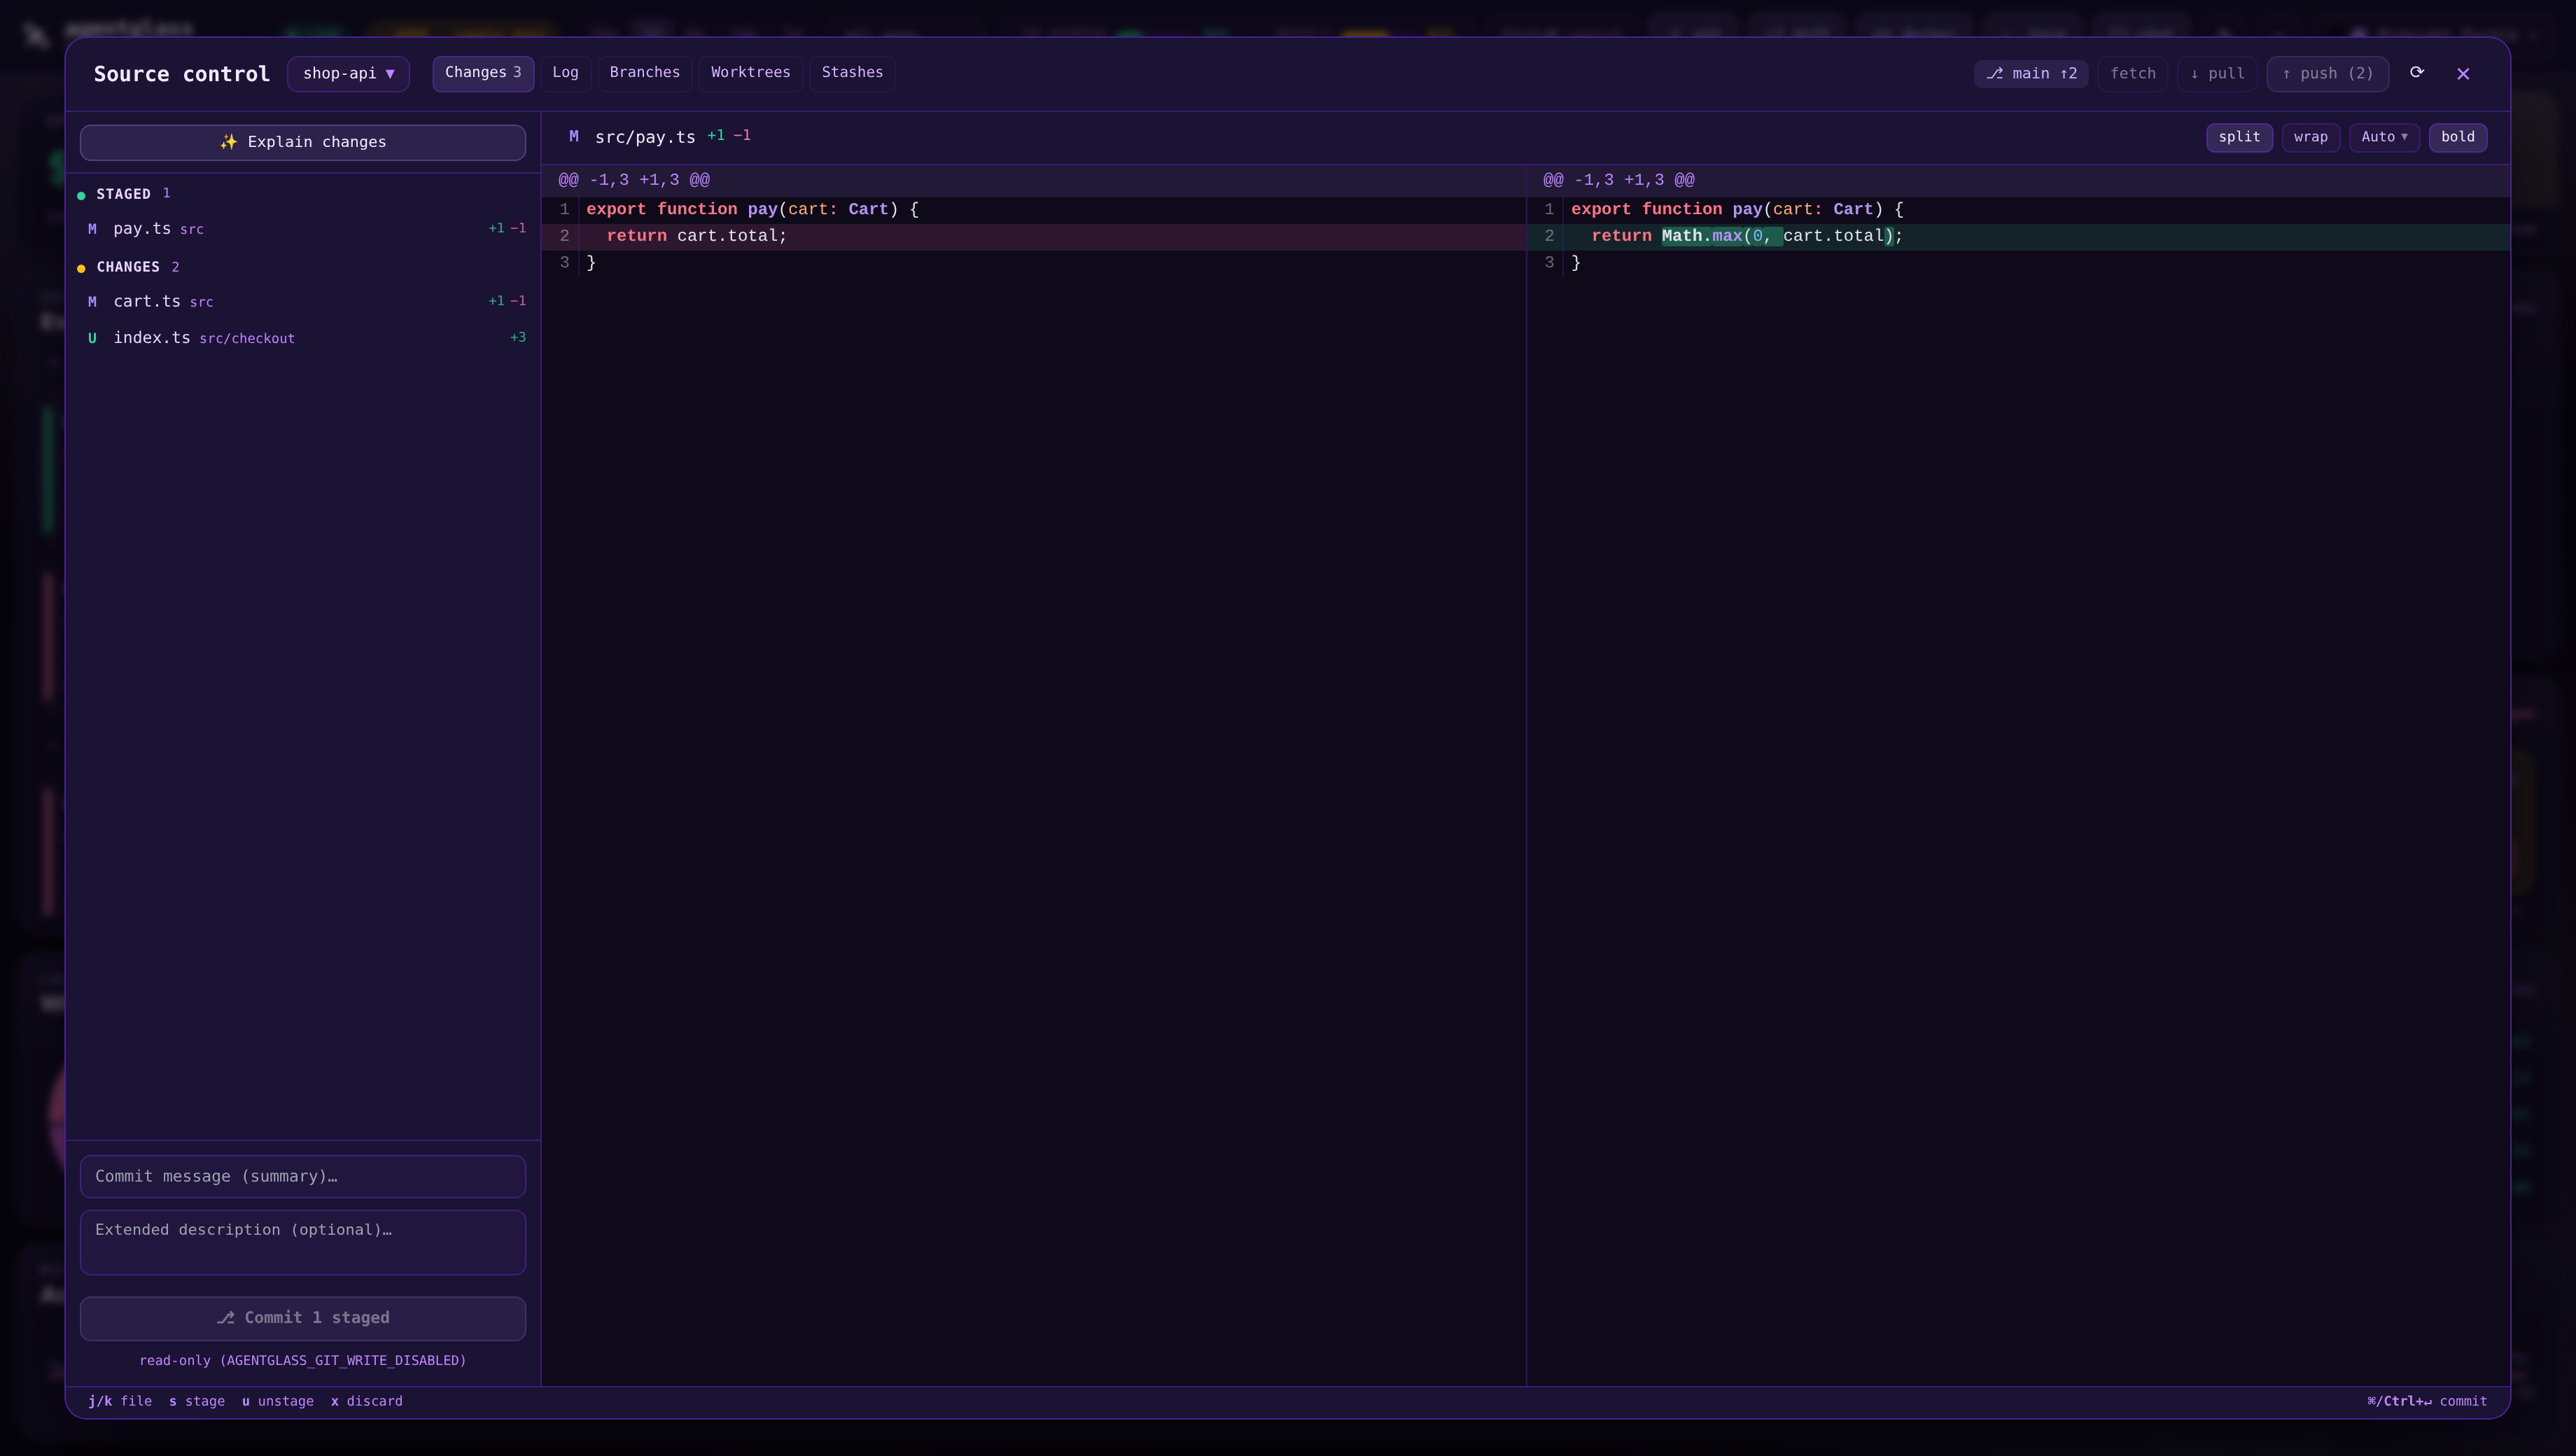Toggle bold diff text

[2457, 137]
